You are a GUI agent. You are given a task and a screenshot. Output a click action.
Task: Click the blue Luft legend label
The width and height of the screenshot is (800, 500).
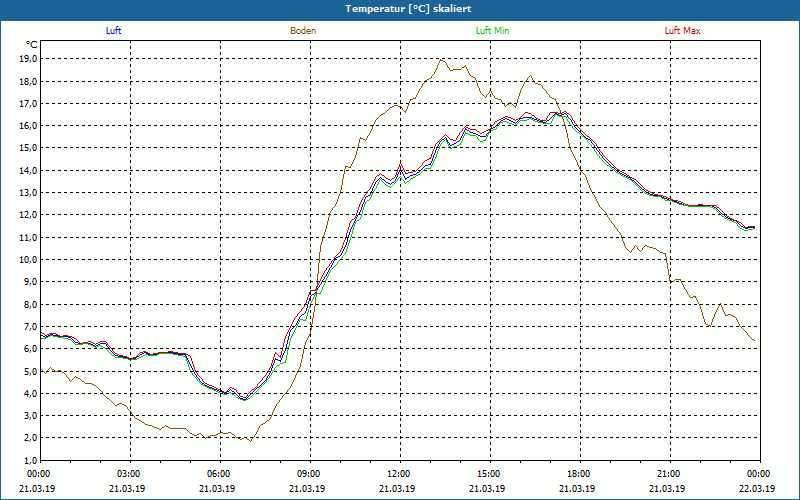coord(113,31)
